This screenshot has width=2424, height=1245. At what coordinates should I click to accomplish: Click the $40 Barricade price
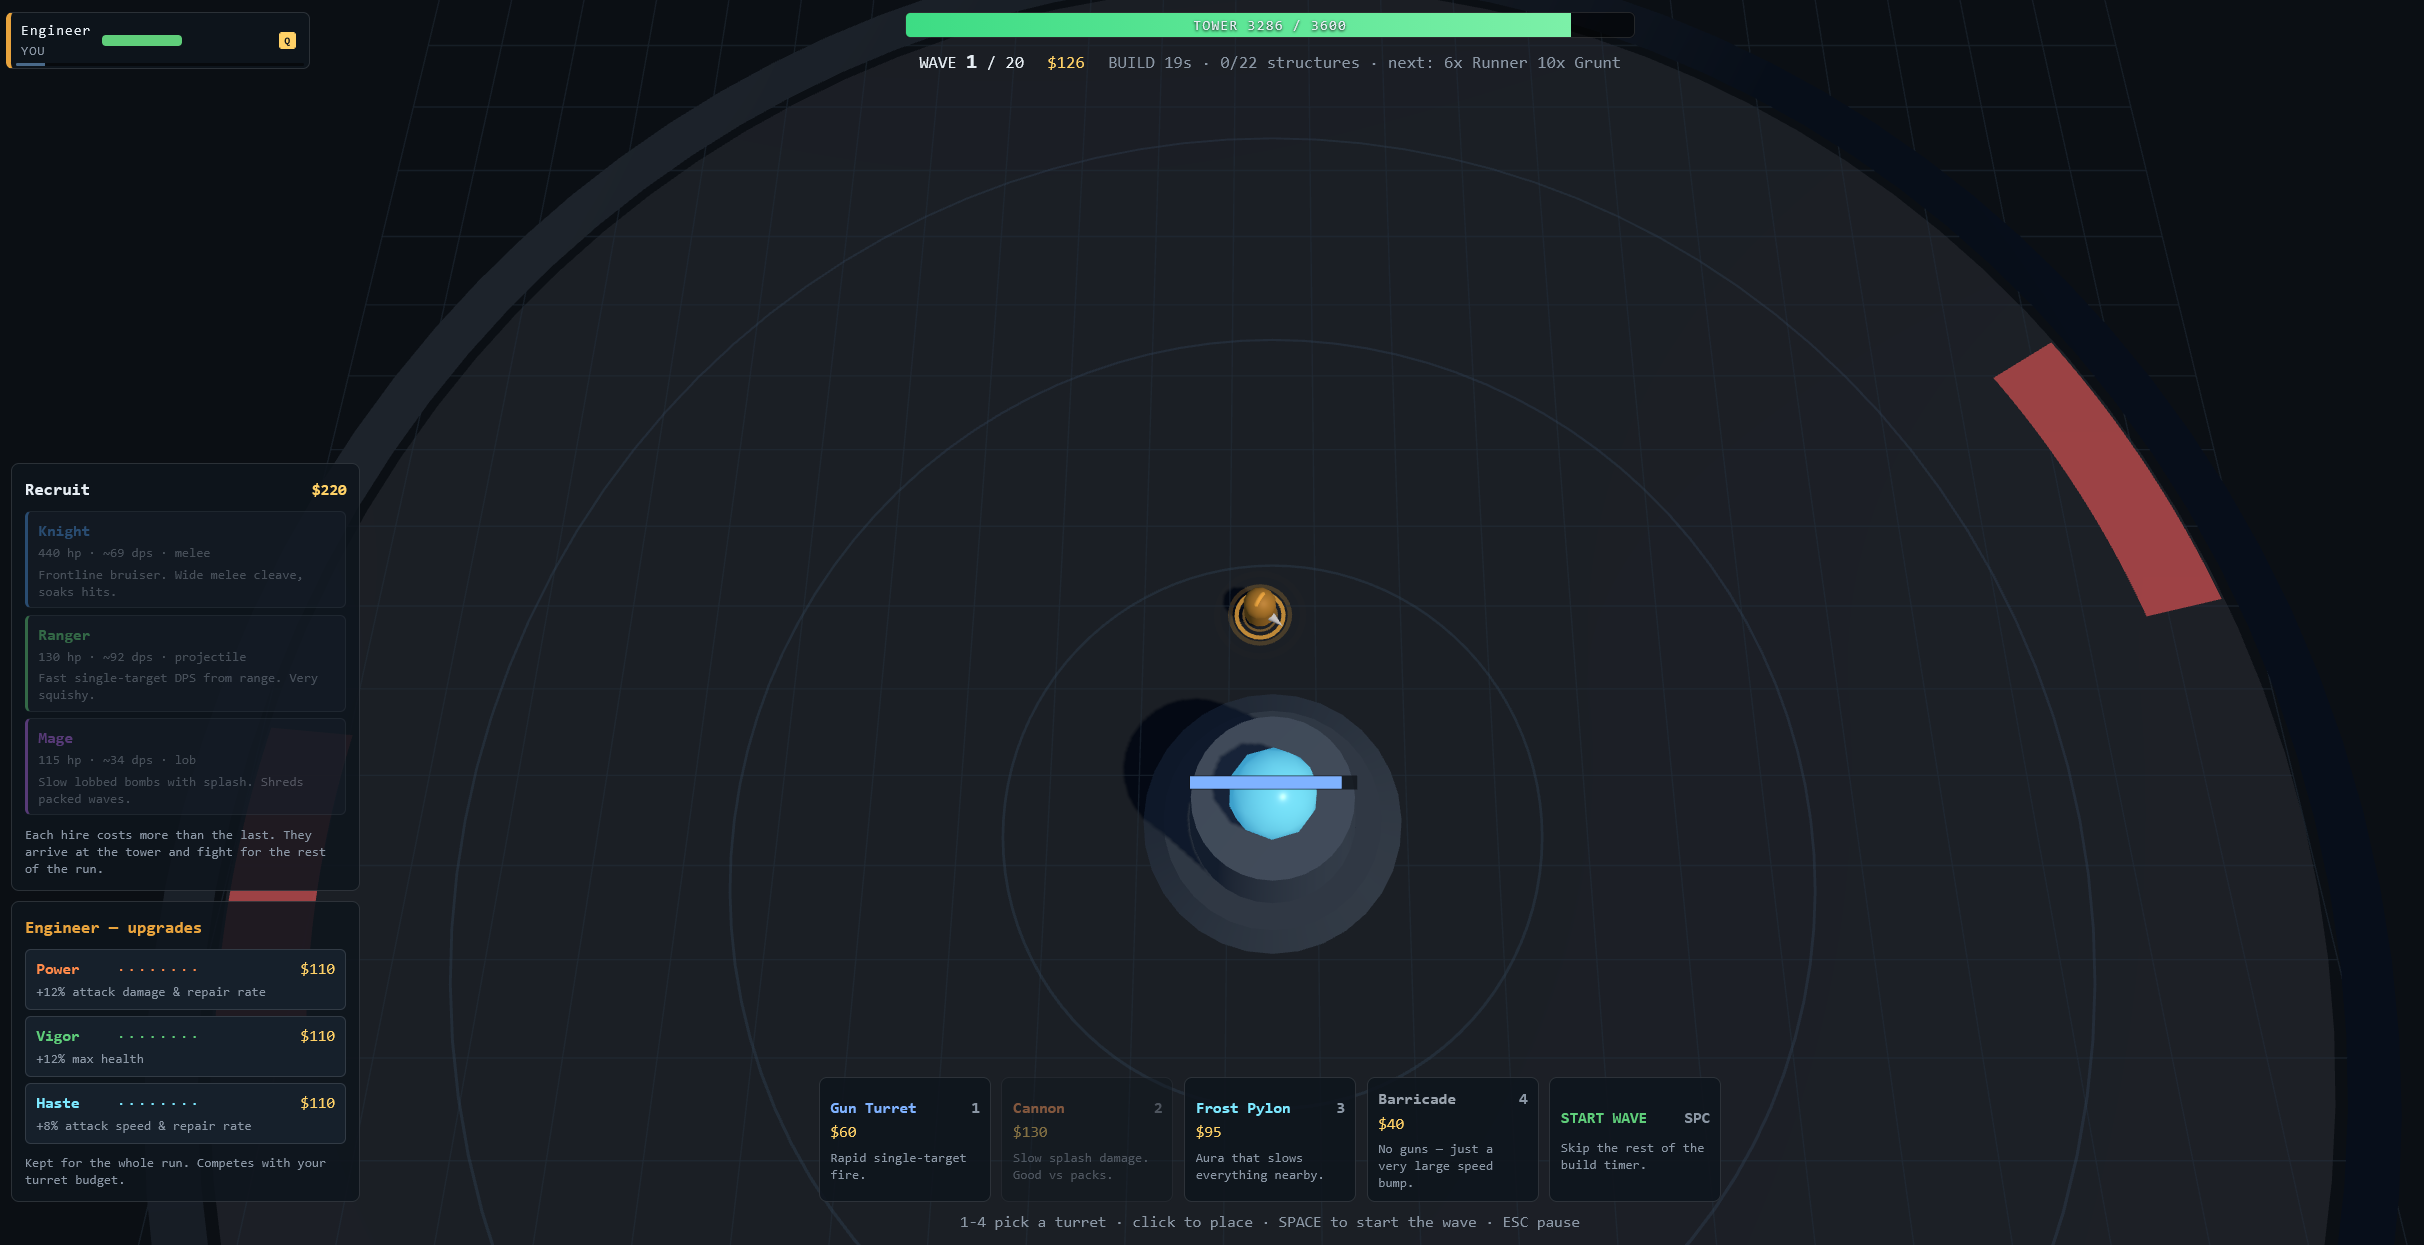pos(1391,1124)
